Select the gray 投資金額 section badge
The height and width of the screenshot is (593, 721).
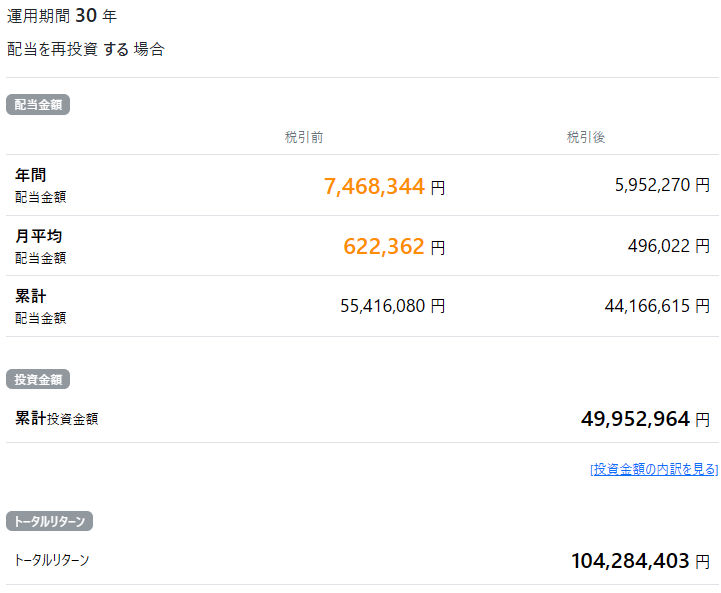tap(37, 380)
